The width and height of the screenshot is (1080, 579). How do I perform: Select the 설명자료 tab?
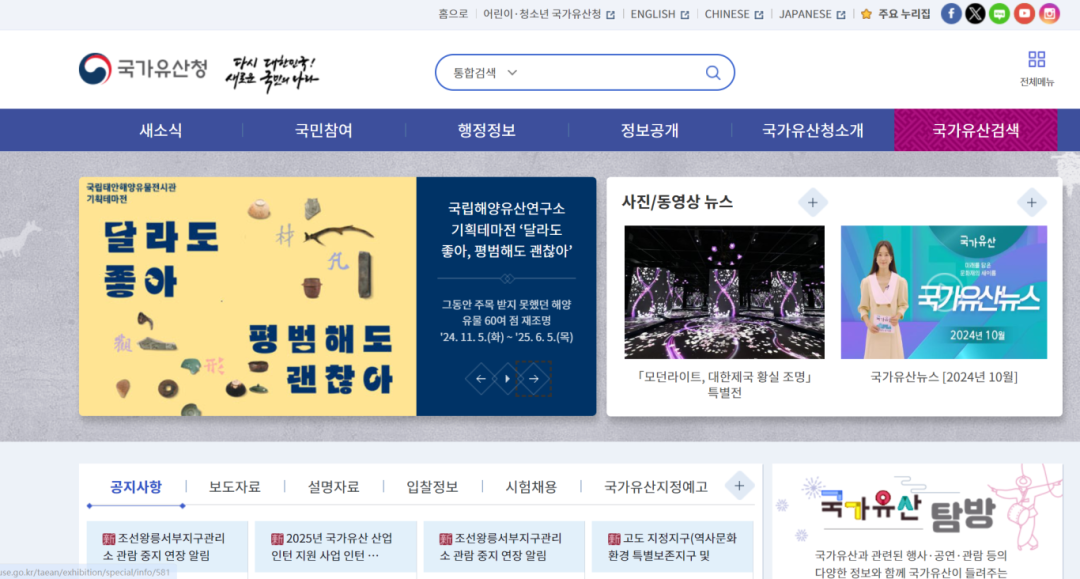click(333, 487)
